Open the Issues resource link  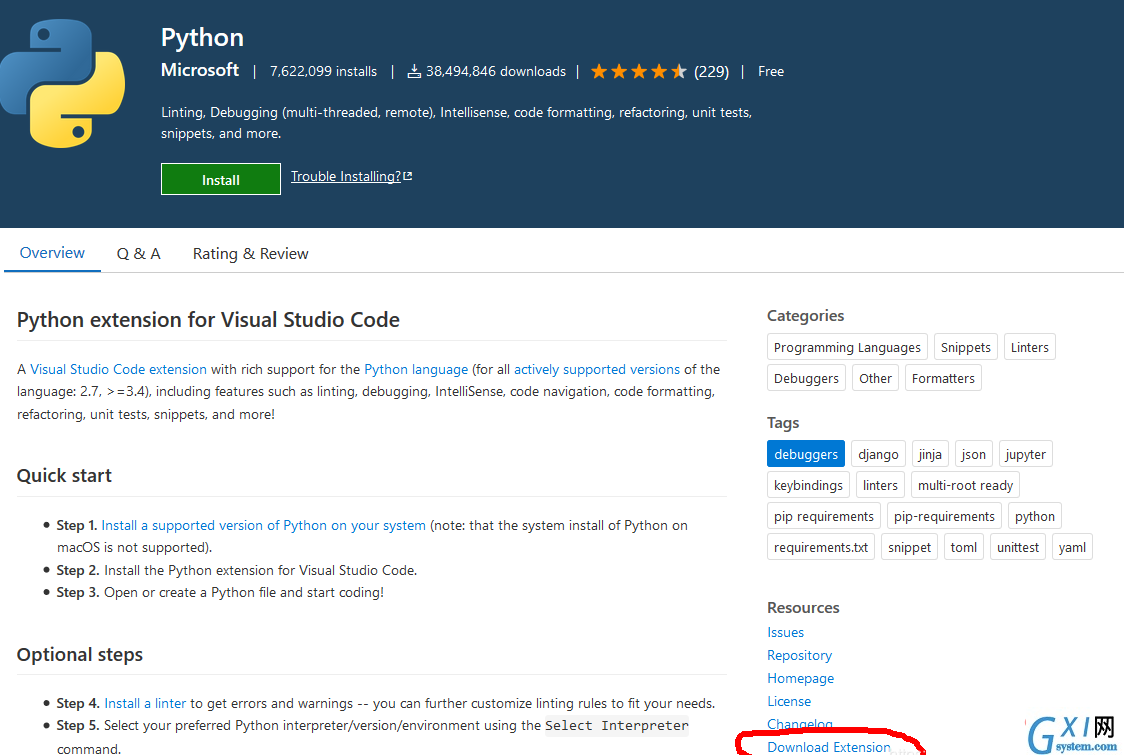pyautogui.click(x=786, y=632)
